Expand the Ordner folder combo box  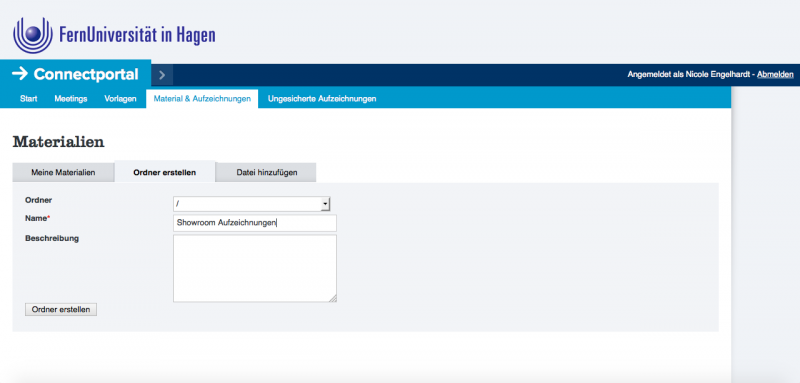pyautogui.click(x=252, y=204)
